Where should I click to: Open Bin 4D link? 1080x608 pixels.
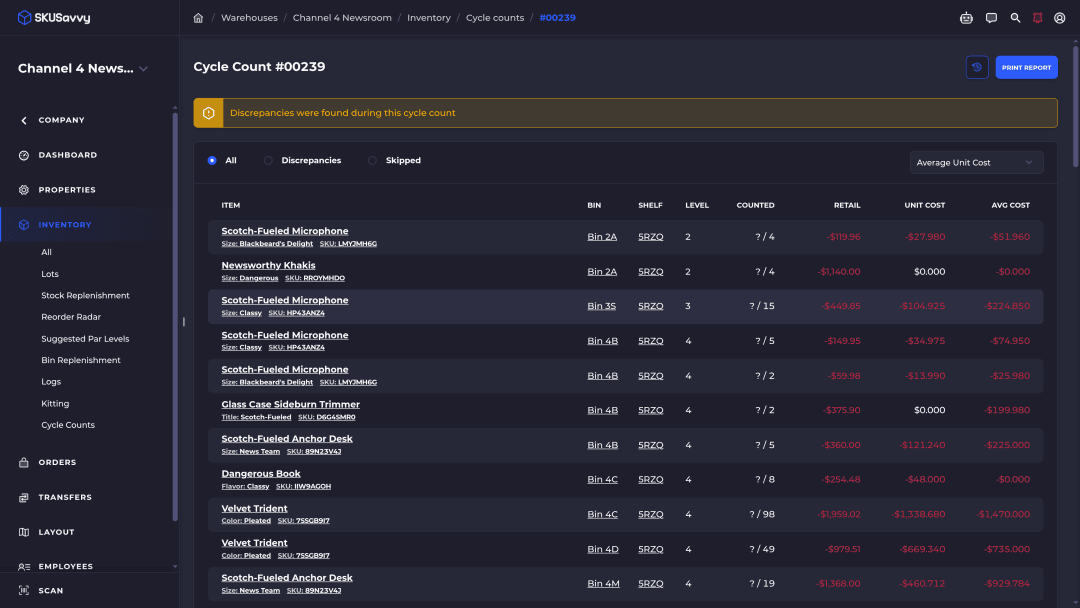point(603,549)
